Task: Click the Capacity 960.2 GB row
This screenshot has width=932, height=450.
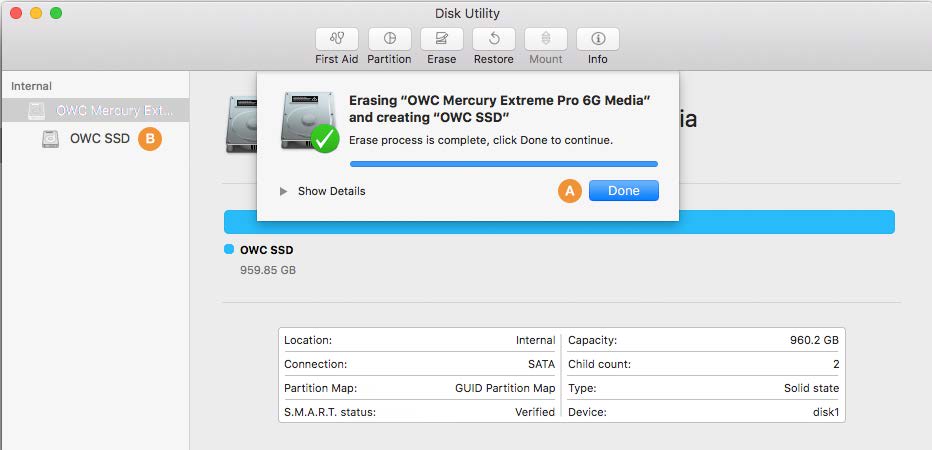Action: click(703, 340)
